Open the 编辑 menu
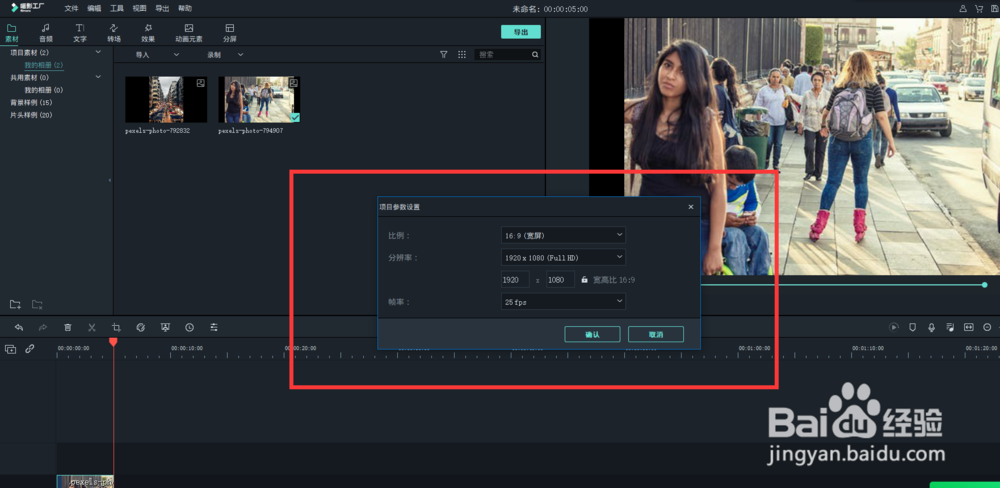The height and width of the screenshot is (488, 1000). point(94,9)
